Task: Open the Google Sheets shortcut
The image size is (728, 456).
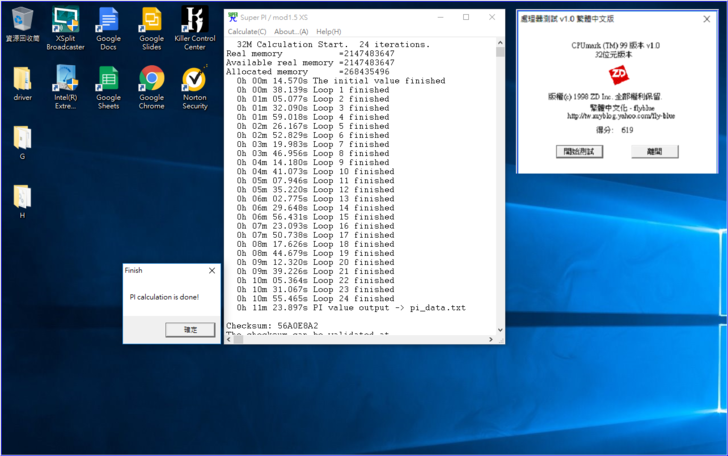Action: (108, 79)
